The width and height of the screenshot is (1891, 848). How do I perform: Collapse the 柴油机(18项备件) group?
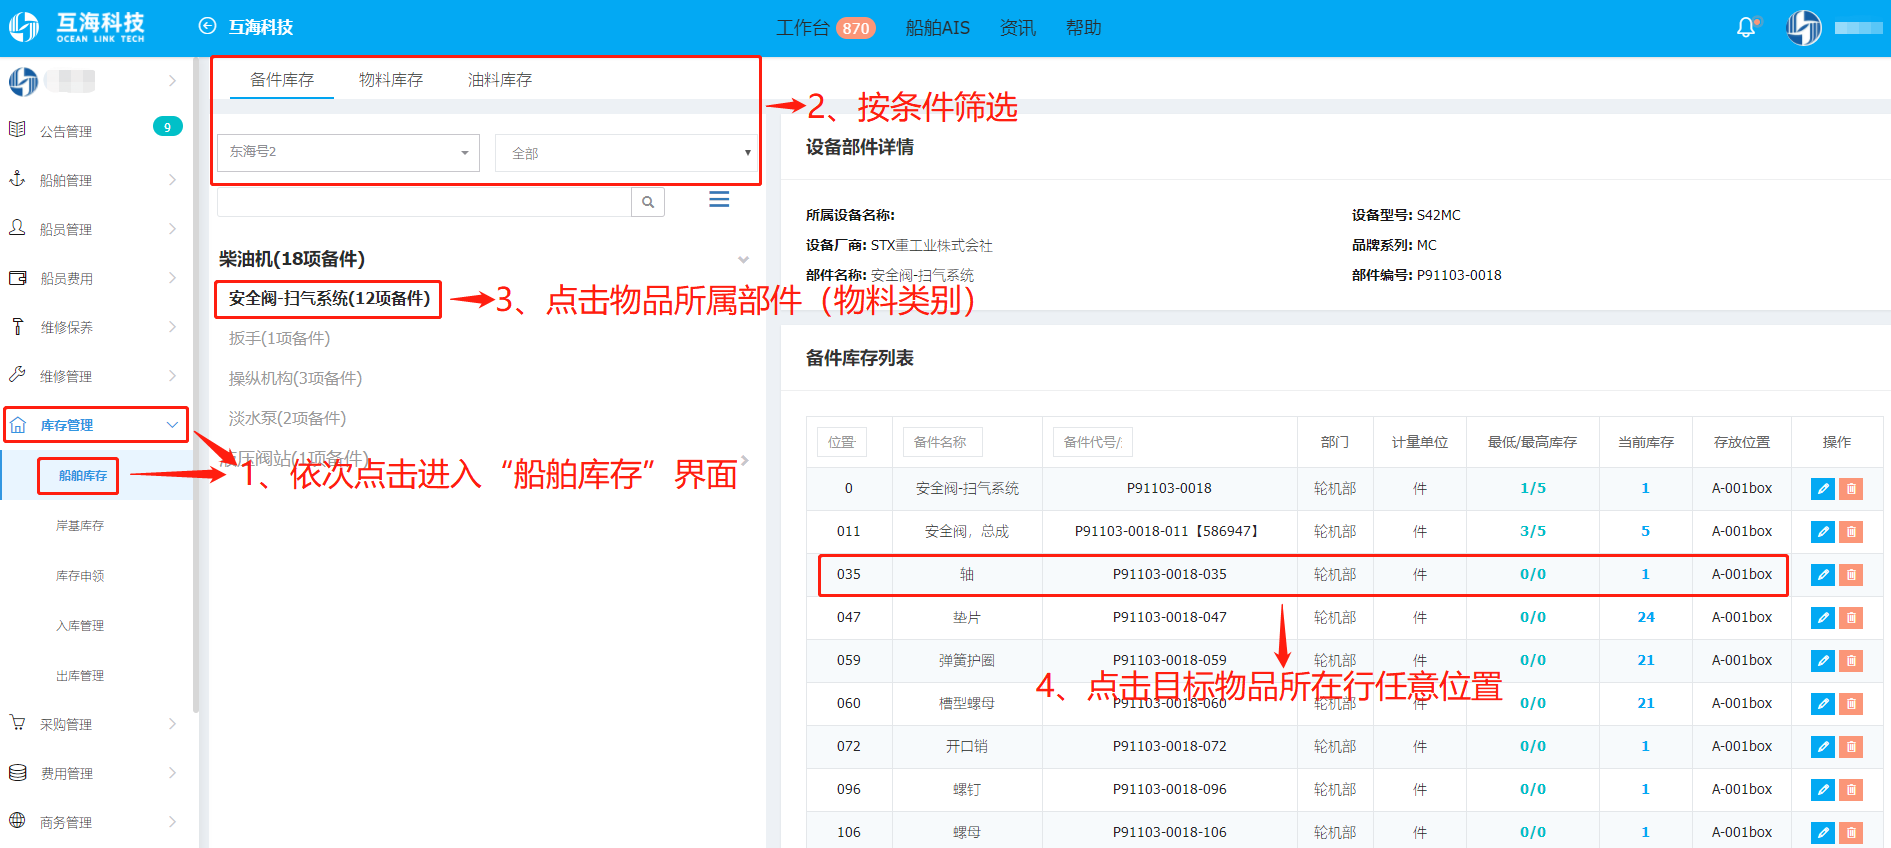[743, 260]
